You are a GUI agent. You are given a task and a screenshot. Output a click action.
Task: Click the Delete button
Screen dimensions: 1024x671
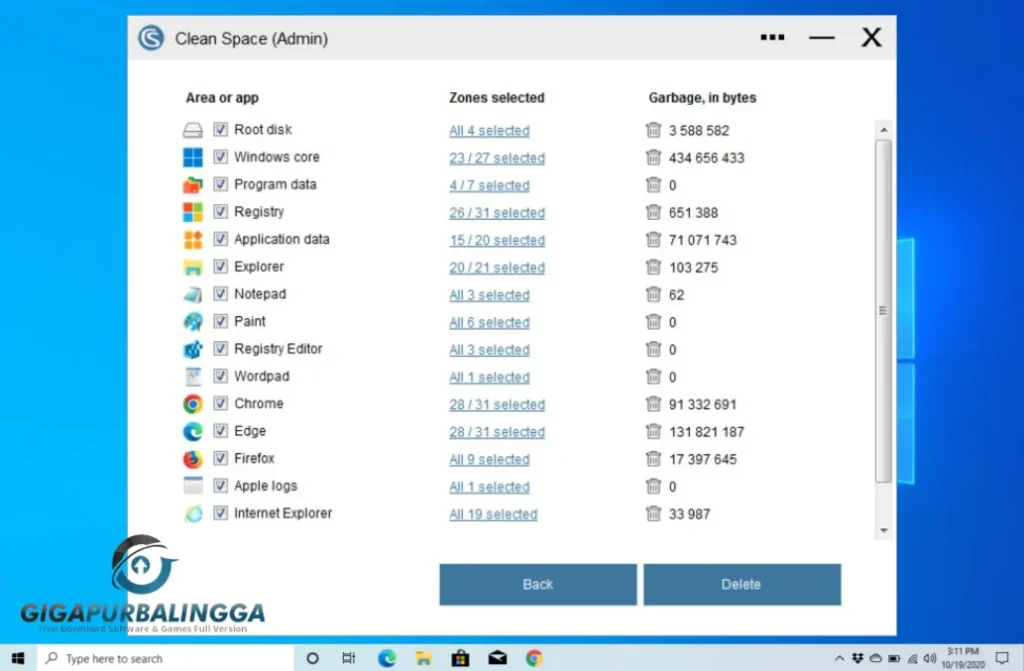click(x=742, y=584)
